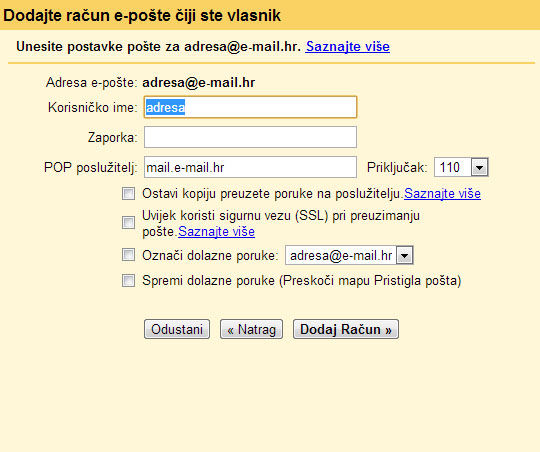540x452 pixels.
Task: Focus the 'Korisničko ime' input field
Action: point(250,107)
